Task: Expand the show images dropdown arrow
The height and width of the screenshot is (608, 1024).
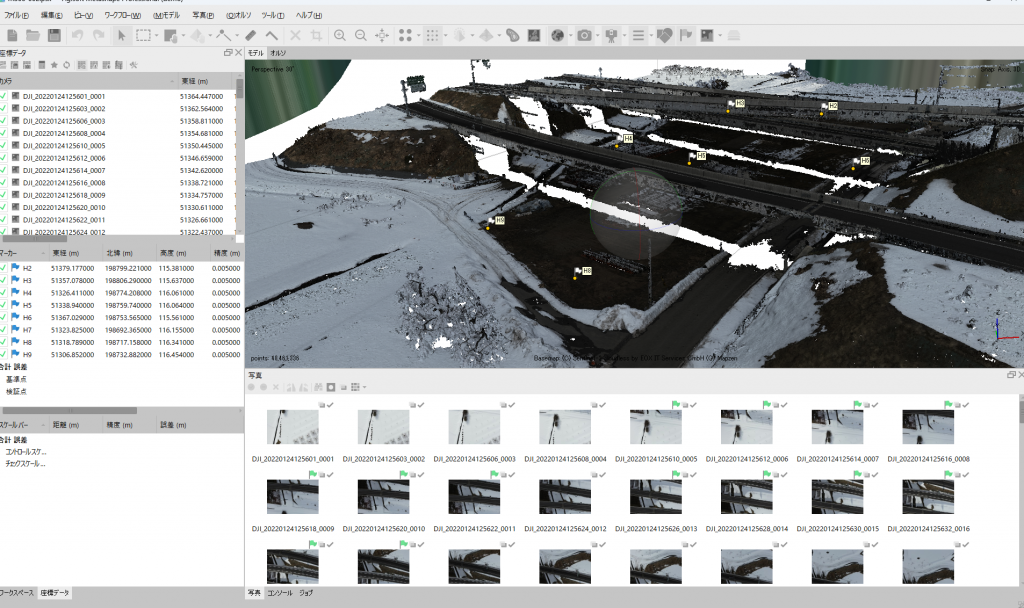Action: [x=720, y=36]
